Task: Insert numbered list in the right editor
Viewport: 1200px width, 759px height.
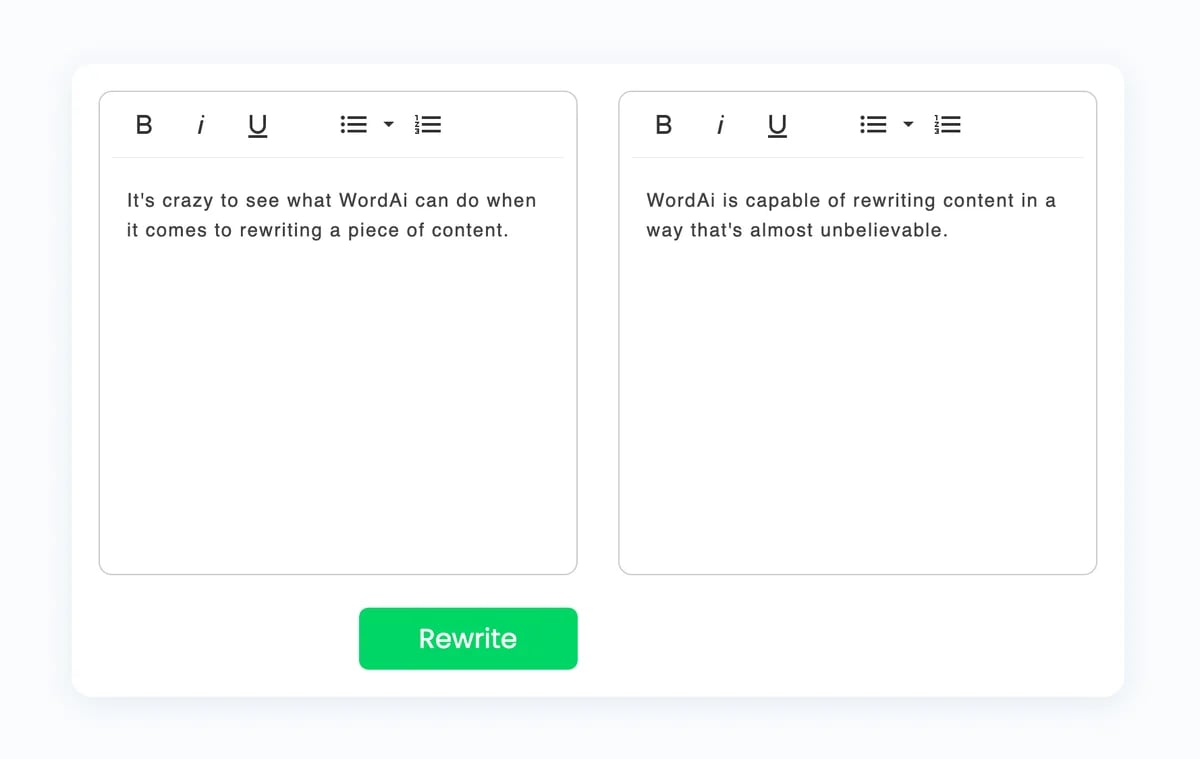Action: 948,125
